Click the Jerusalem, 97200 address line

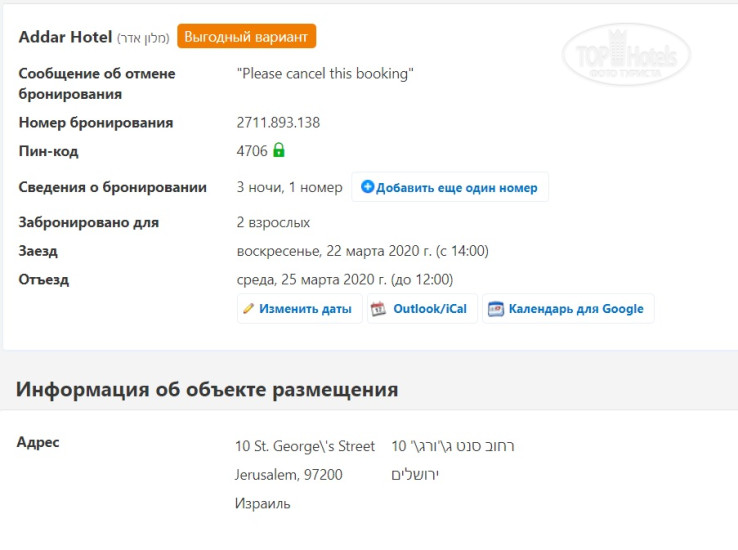(289, 475)
